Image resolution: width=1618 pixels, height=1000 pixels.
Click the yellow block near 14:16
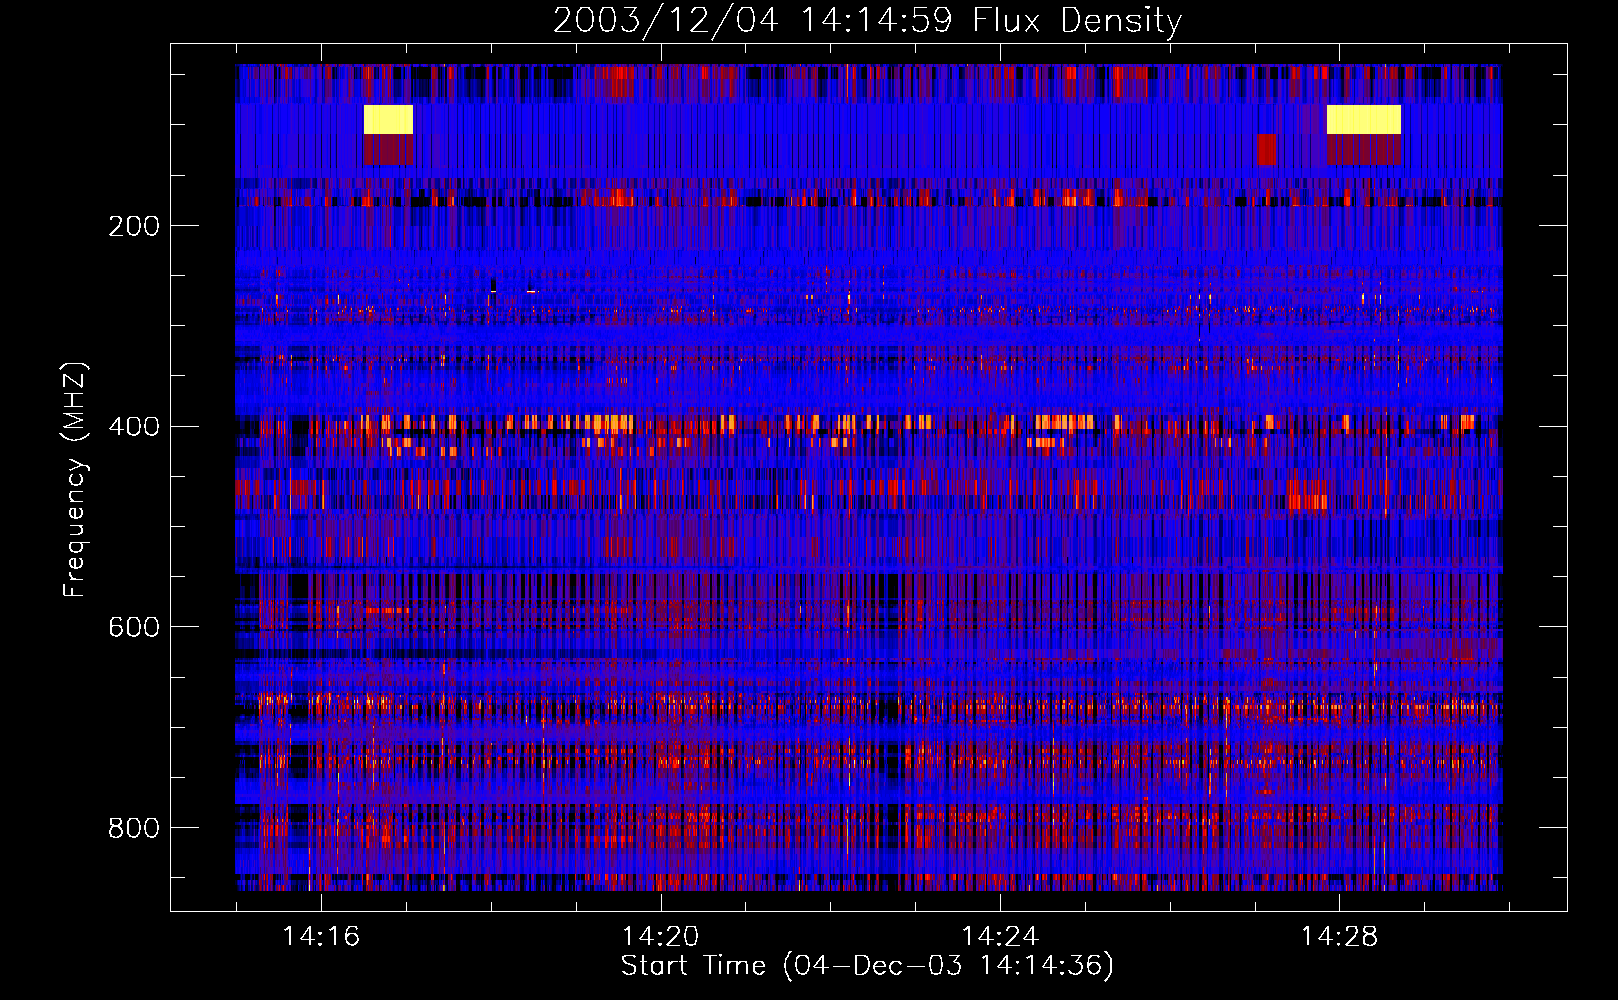[388, 119]
